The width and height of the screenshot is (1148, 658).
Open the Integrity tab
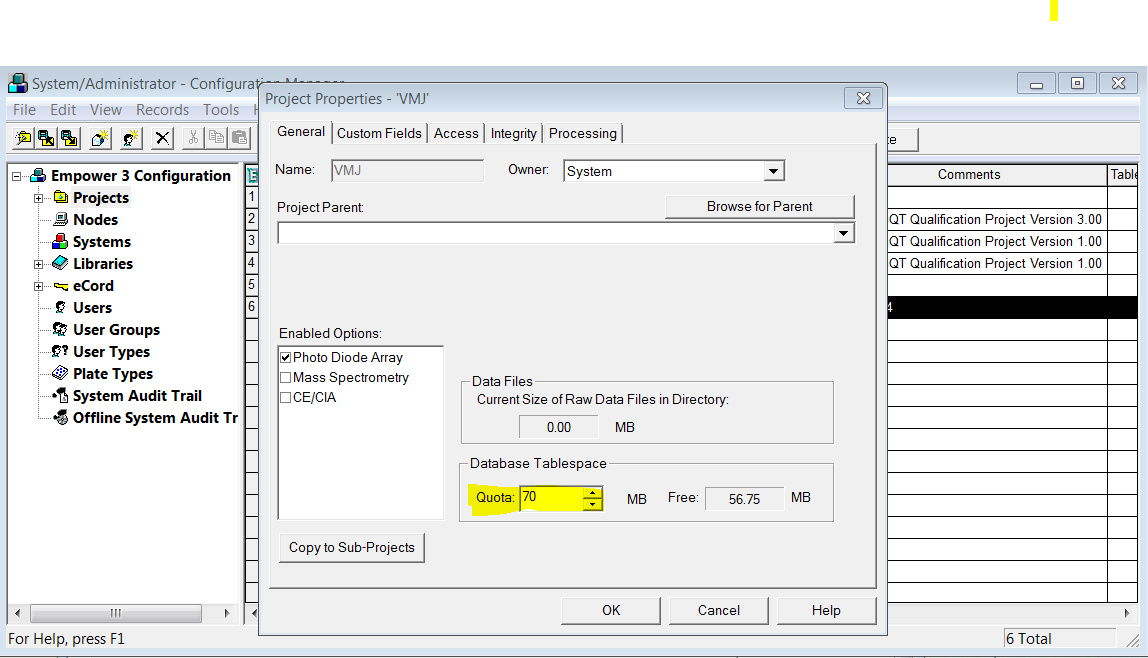coord(514,133)
